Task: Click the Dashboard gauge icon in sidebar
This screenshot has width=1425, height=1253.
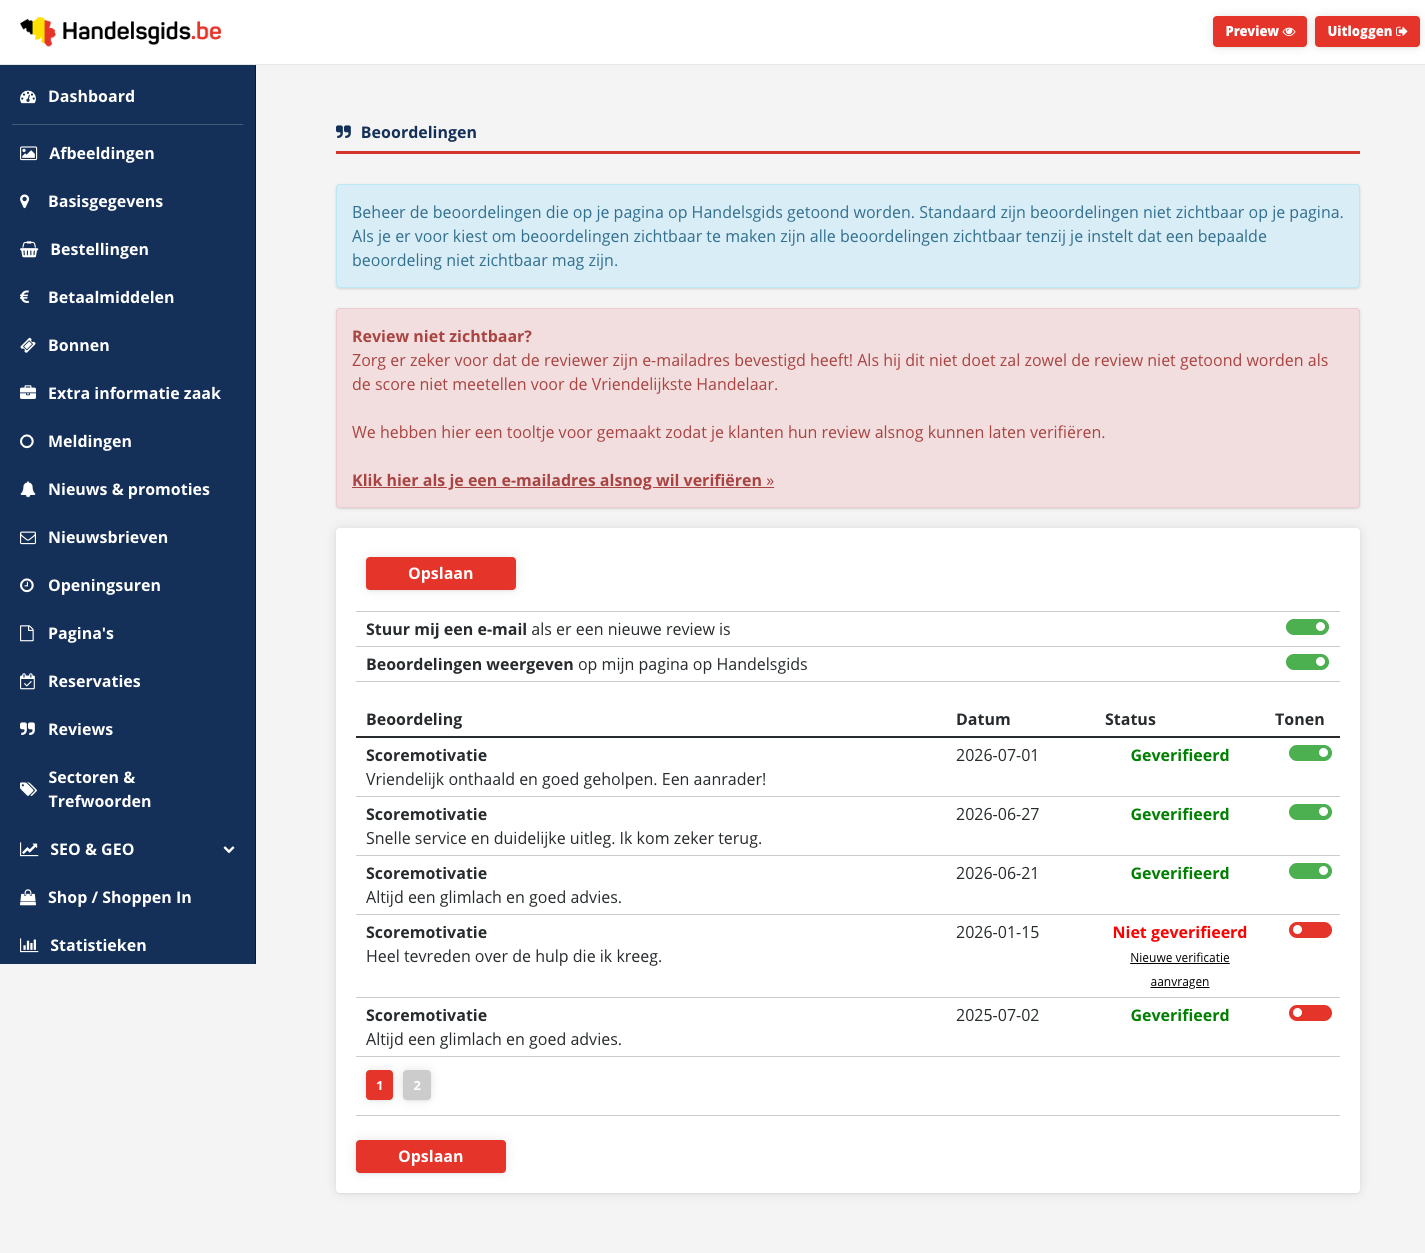Action: [x=28, y=97]
